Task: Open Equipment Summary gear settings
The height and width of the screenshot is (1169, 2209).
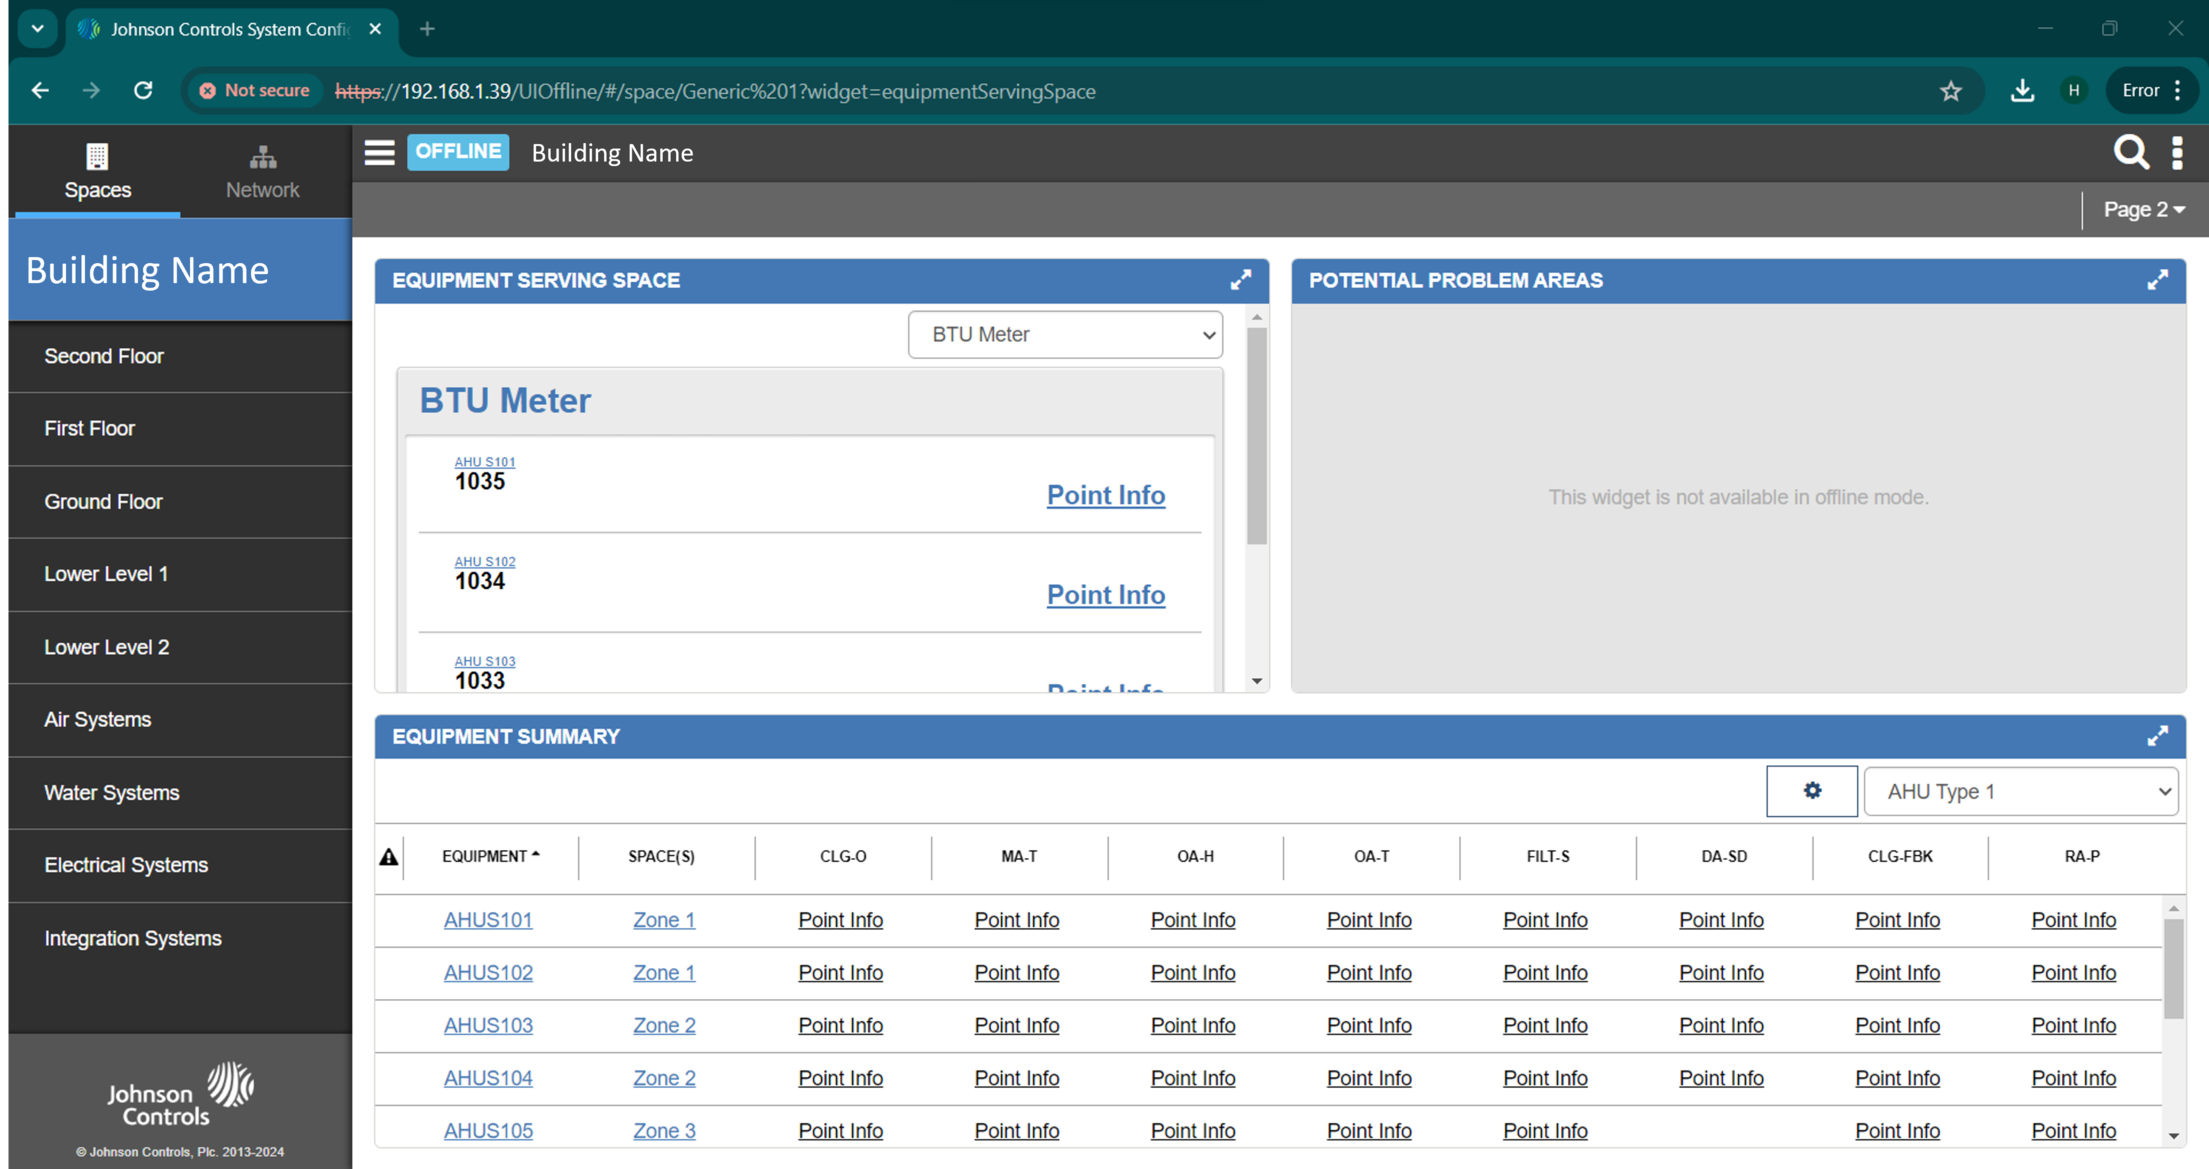Action: click(x=1811, y=791)
